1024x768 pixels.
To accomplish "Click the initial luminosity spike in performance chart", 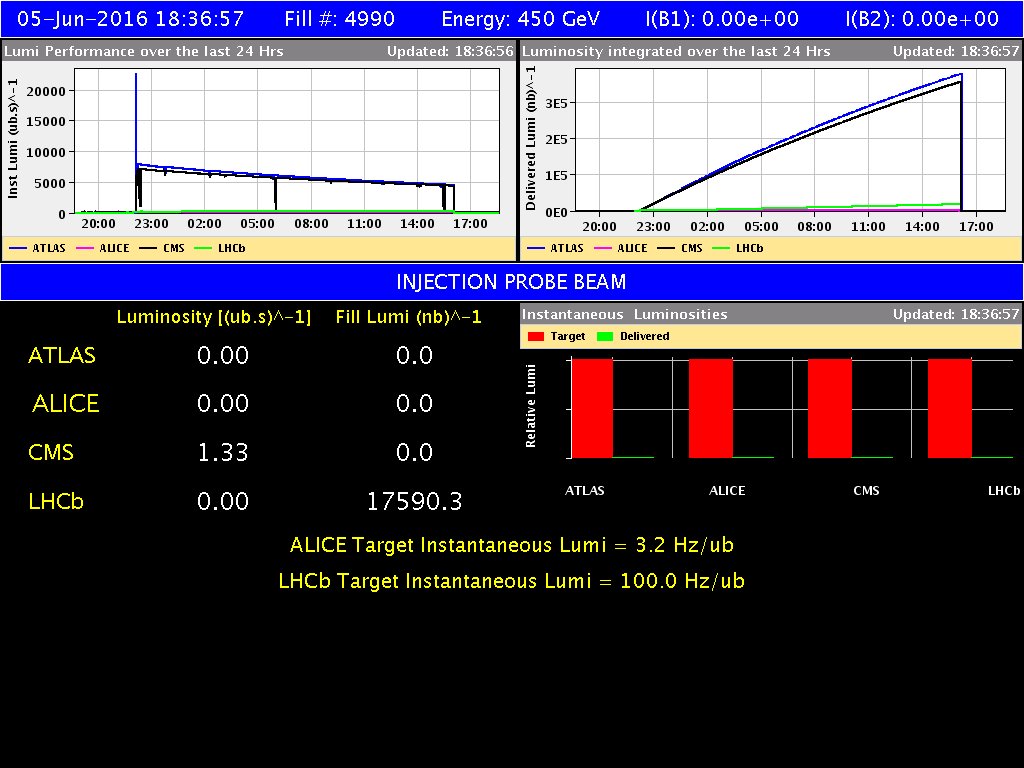I will (x=136, y=118).
